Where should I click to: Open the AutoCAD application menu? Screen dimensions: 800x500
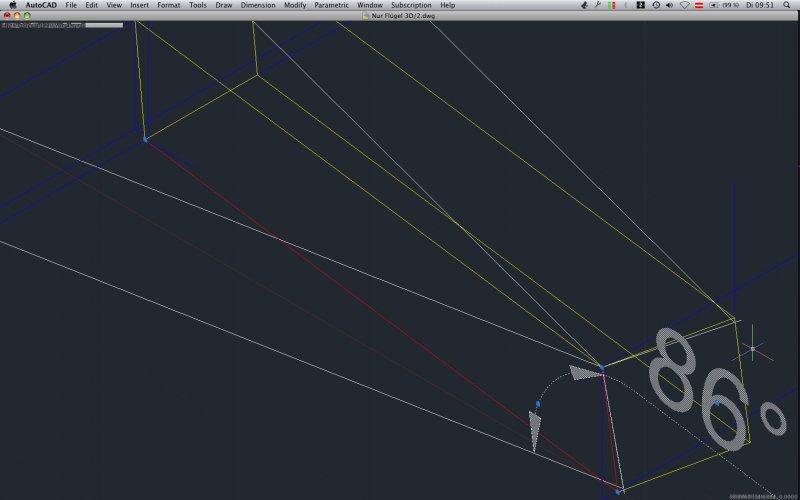(41, 5)
